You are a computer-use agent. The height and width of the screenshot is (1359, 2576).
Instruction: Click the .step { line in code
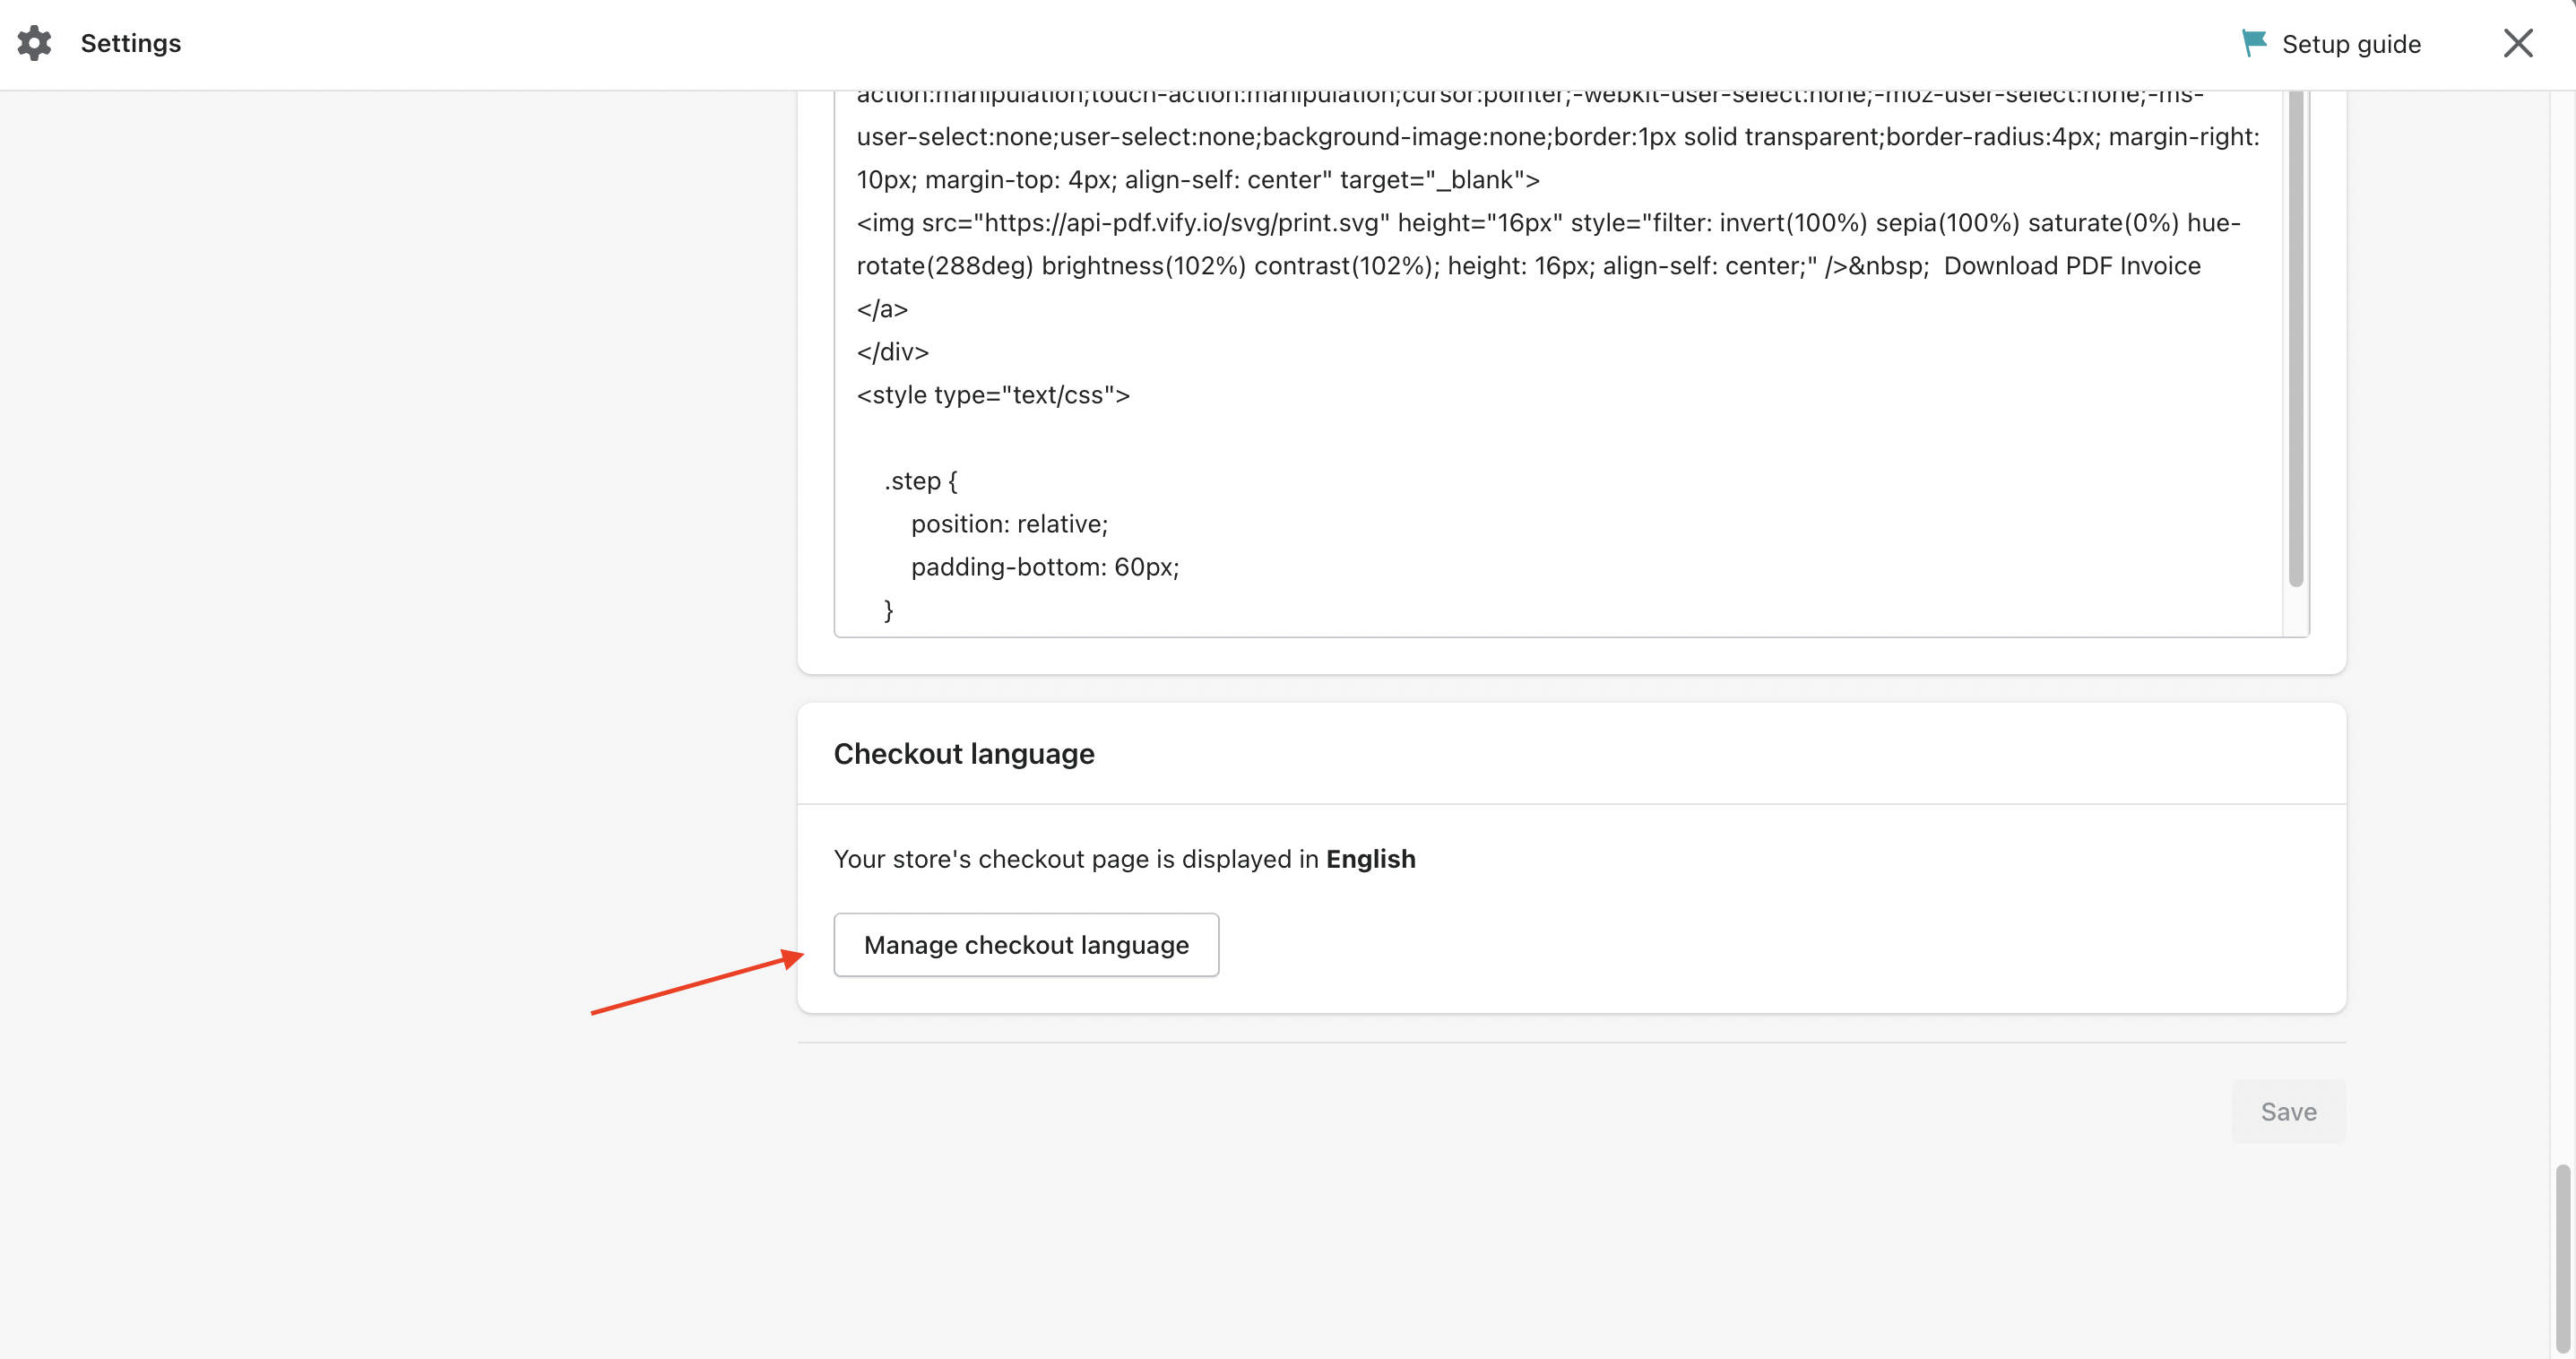coord(920,481)
